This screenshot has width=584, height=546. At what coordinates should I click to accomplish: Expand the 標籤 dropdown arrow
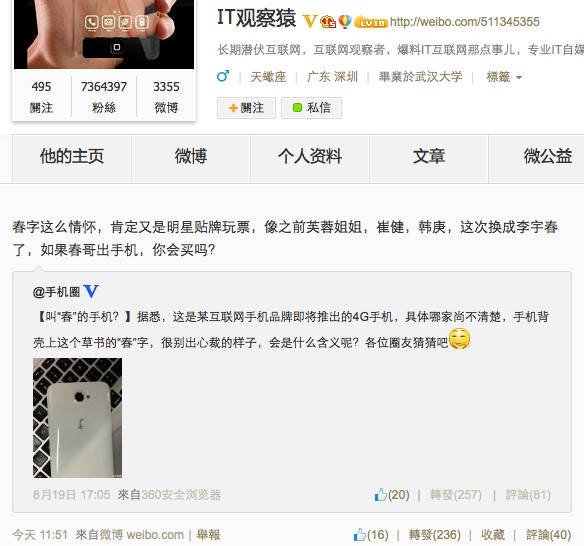coord(519,77)
